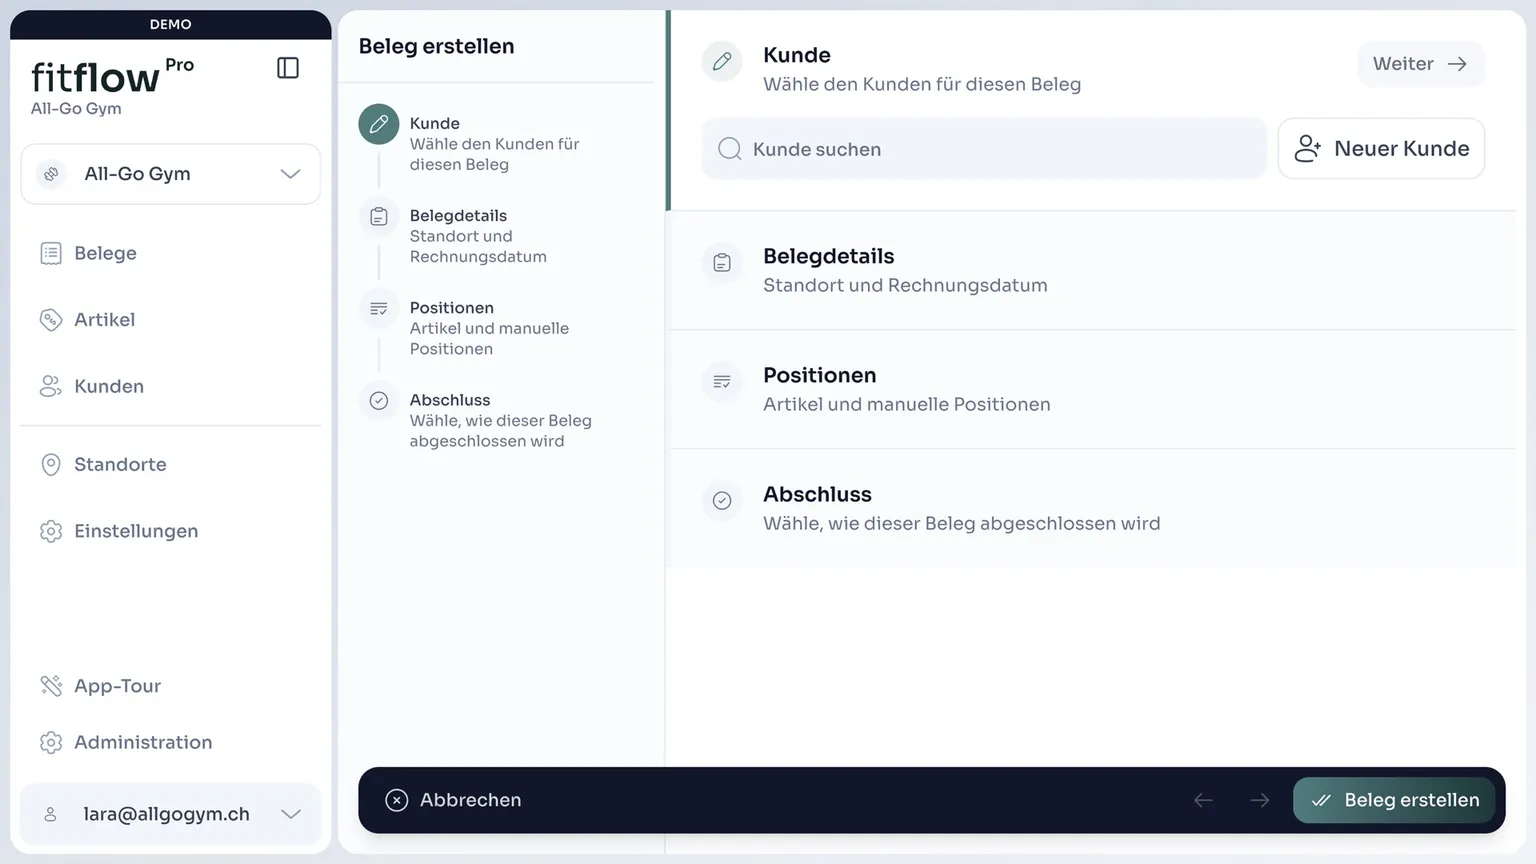Click Abbrechen to cancel
Image resolution: width=1536 pixels, height=864 pixels.
click(454, 800)
